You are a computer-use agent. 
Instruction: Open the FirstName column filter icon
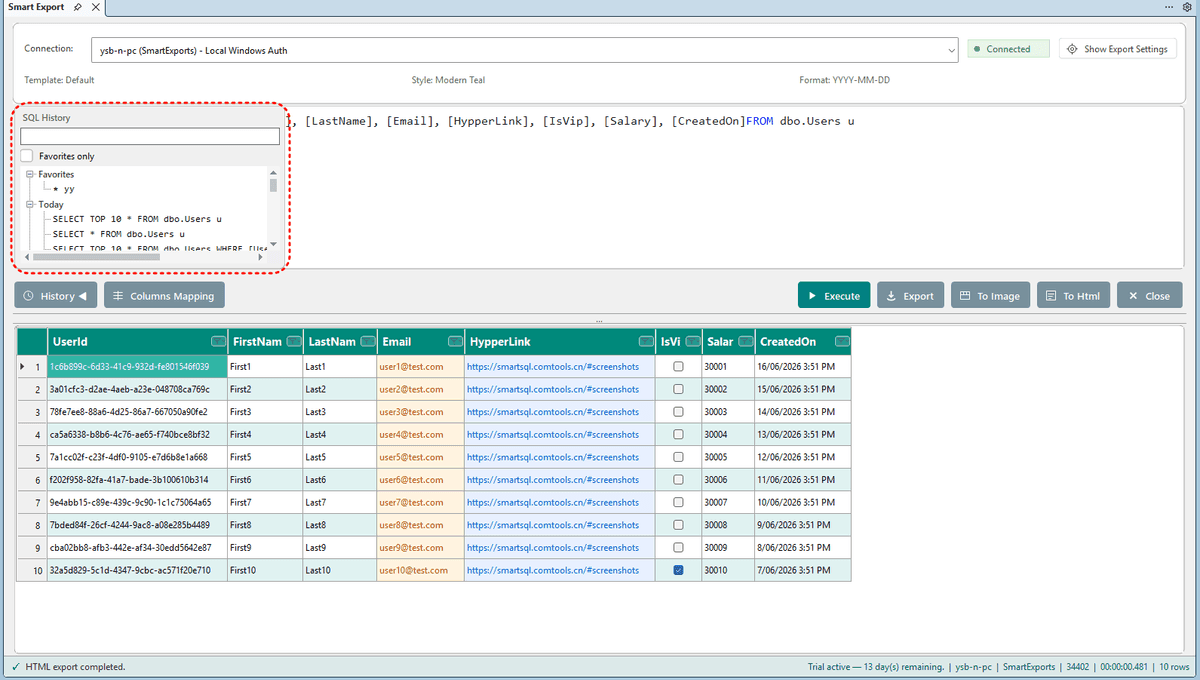click(293, 341)
